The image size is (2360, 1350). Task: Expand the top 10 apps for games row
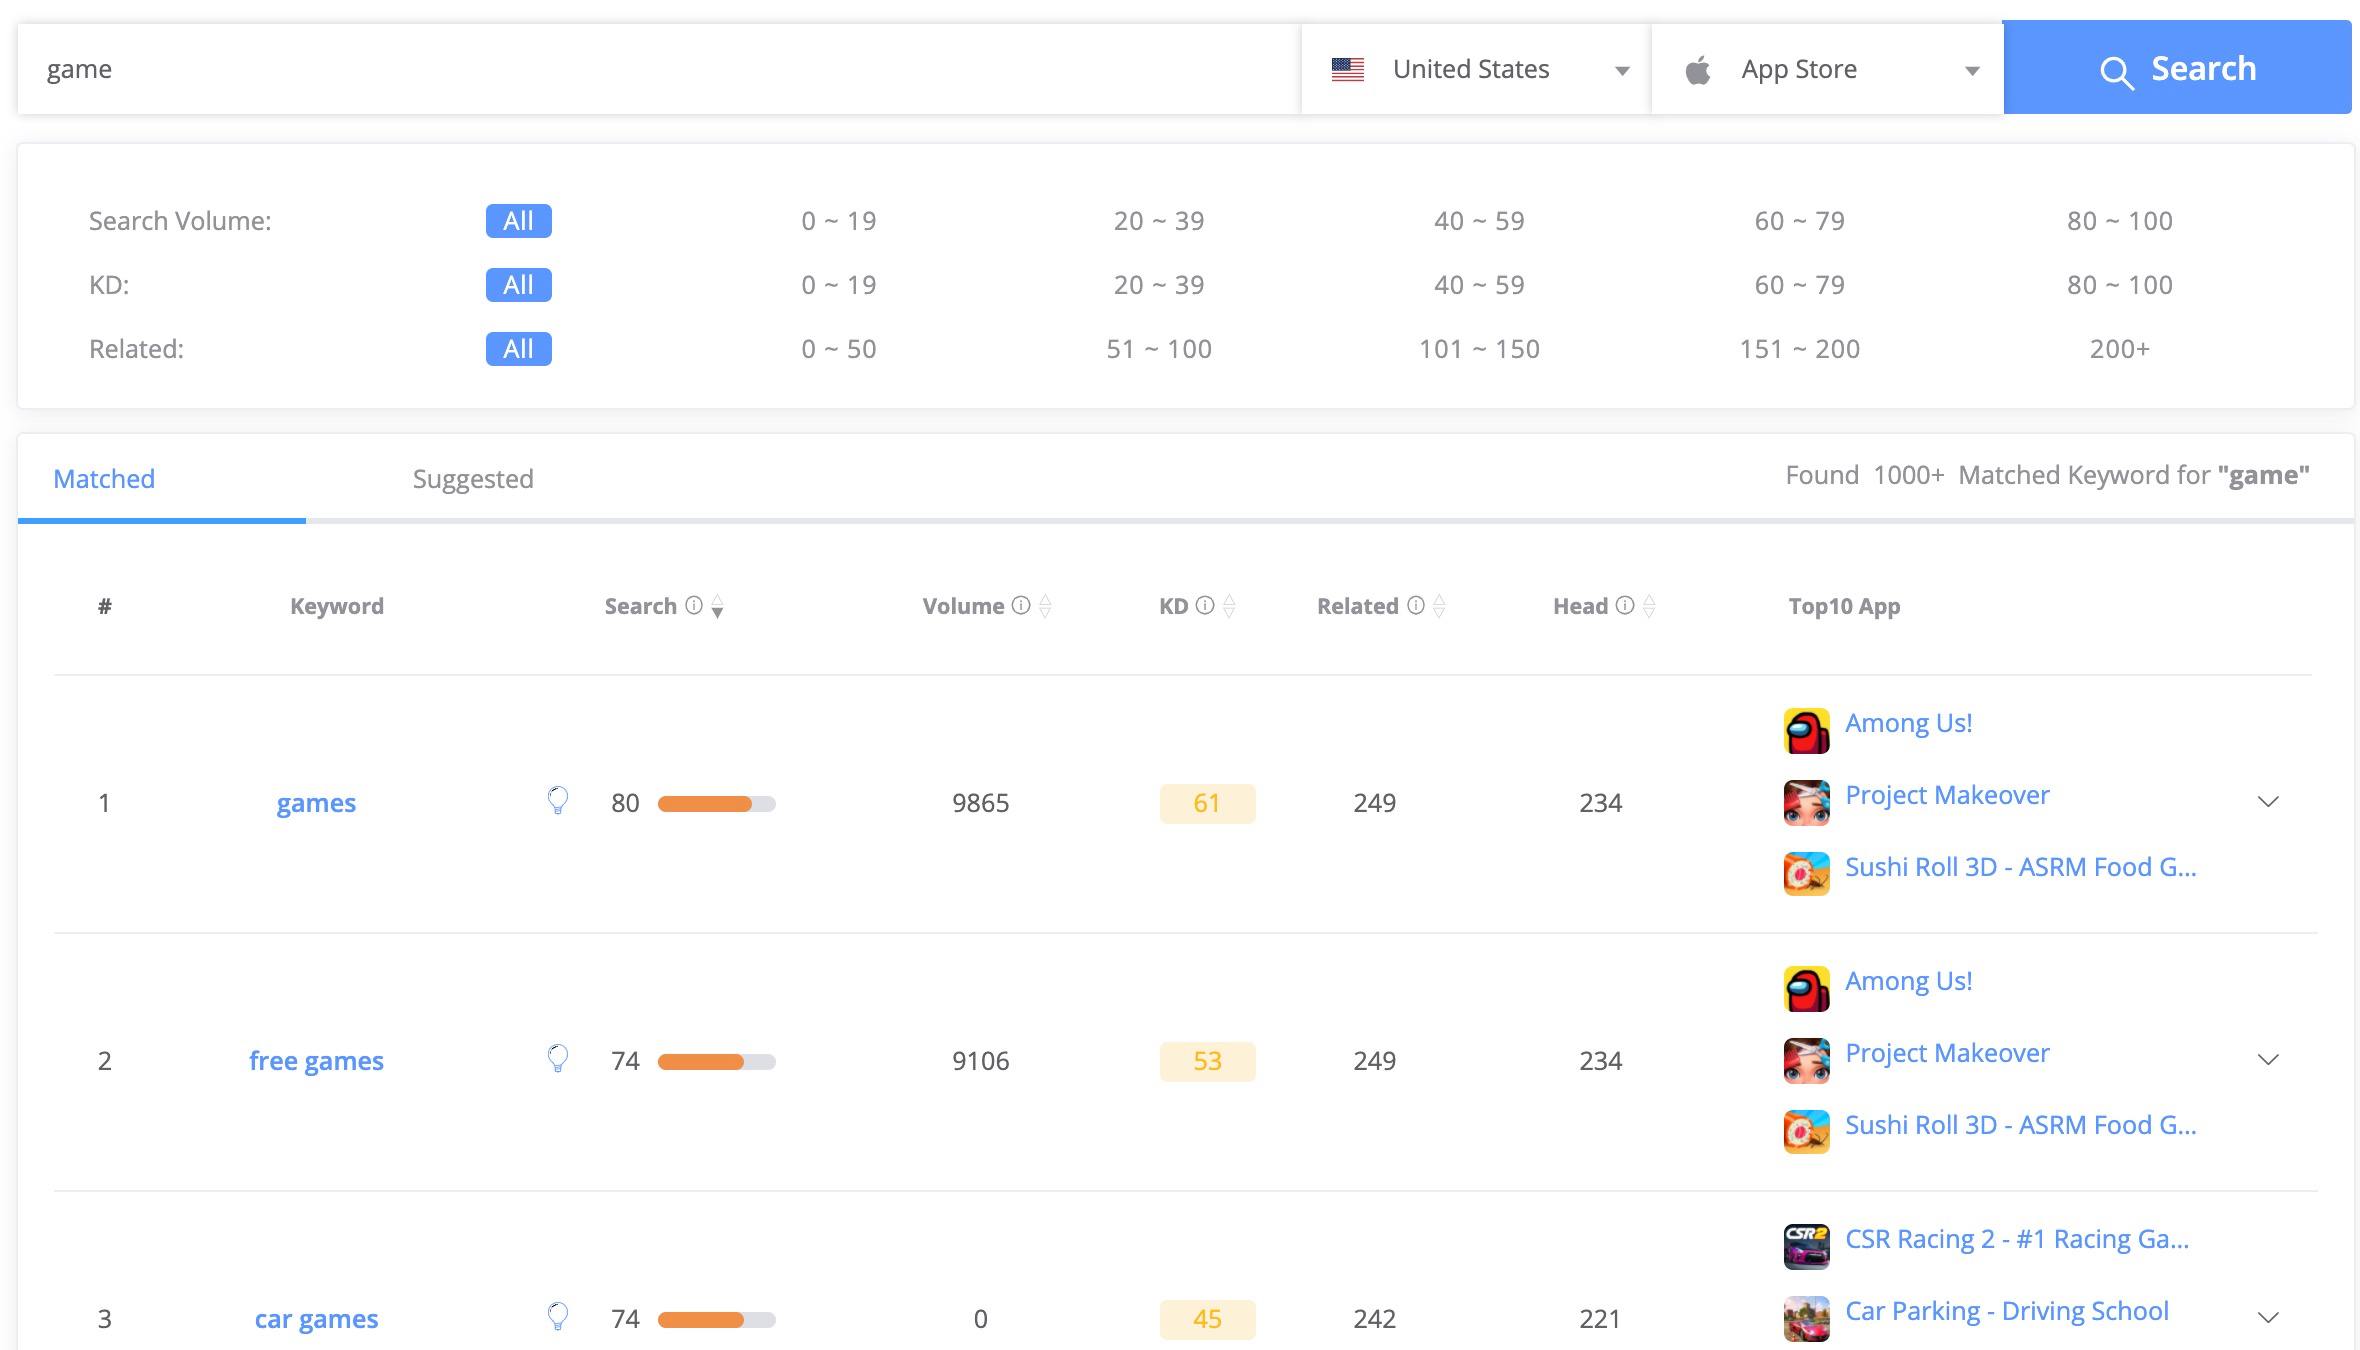[2268, 802]
